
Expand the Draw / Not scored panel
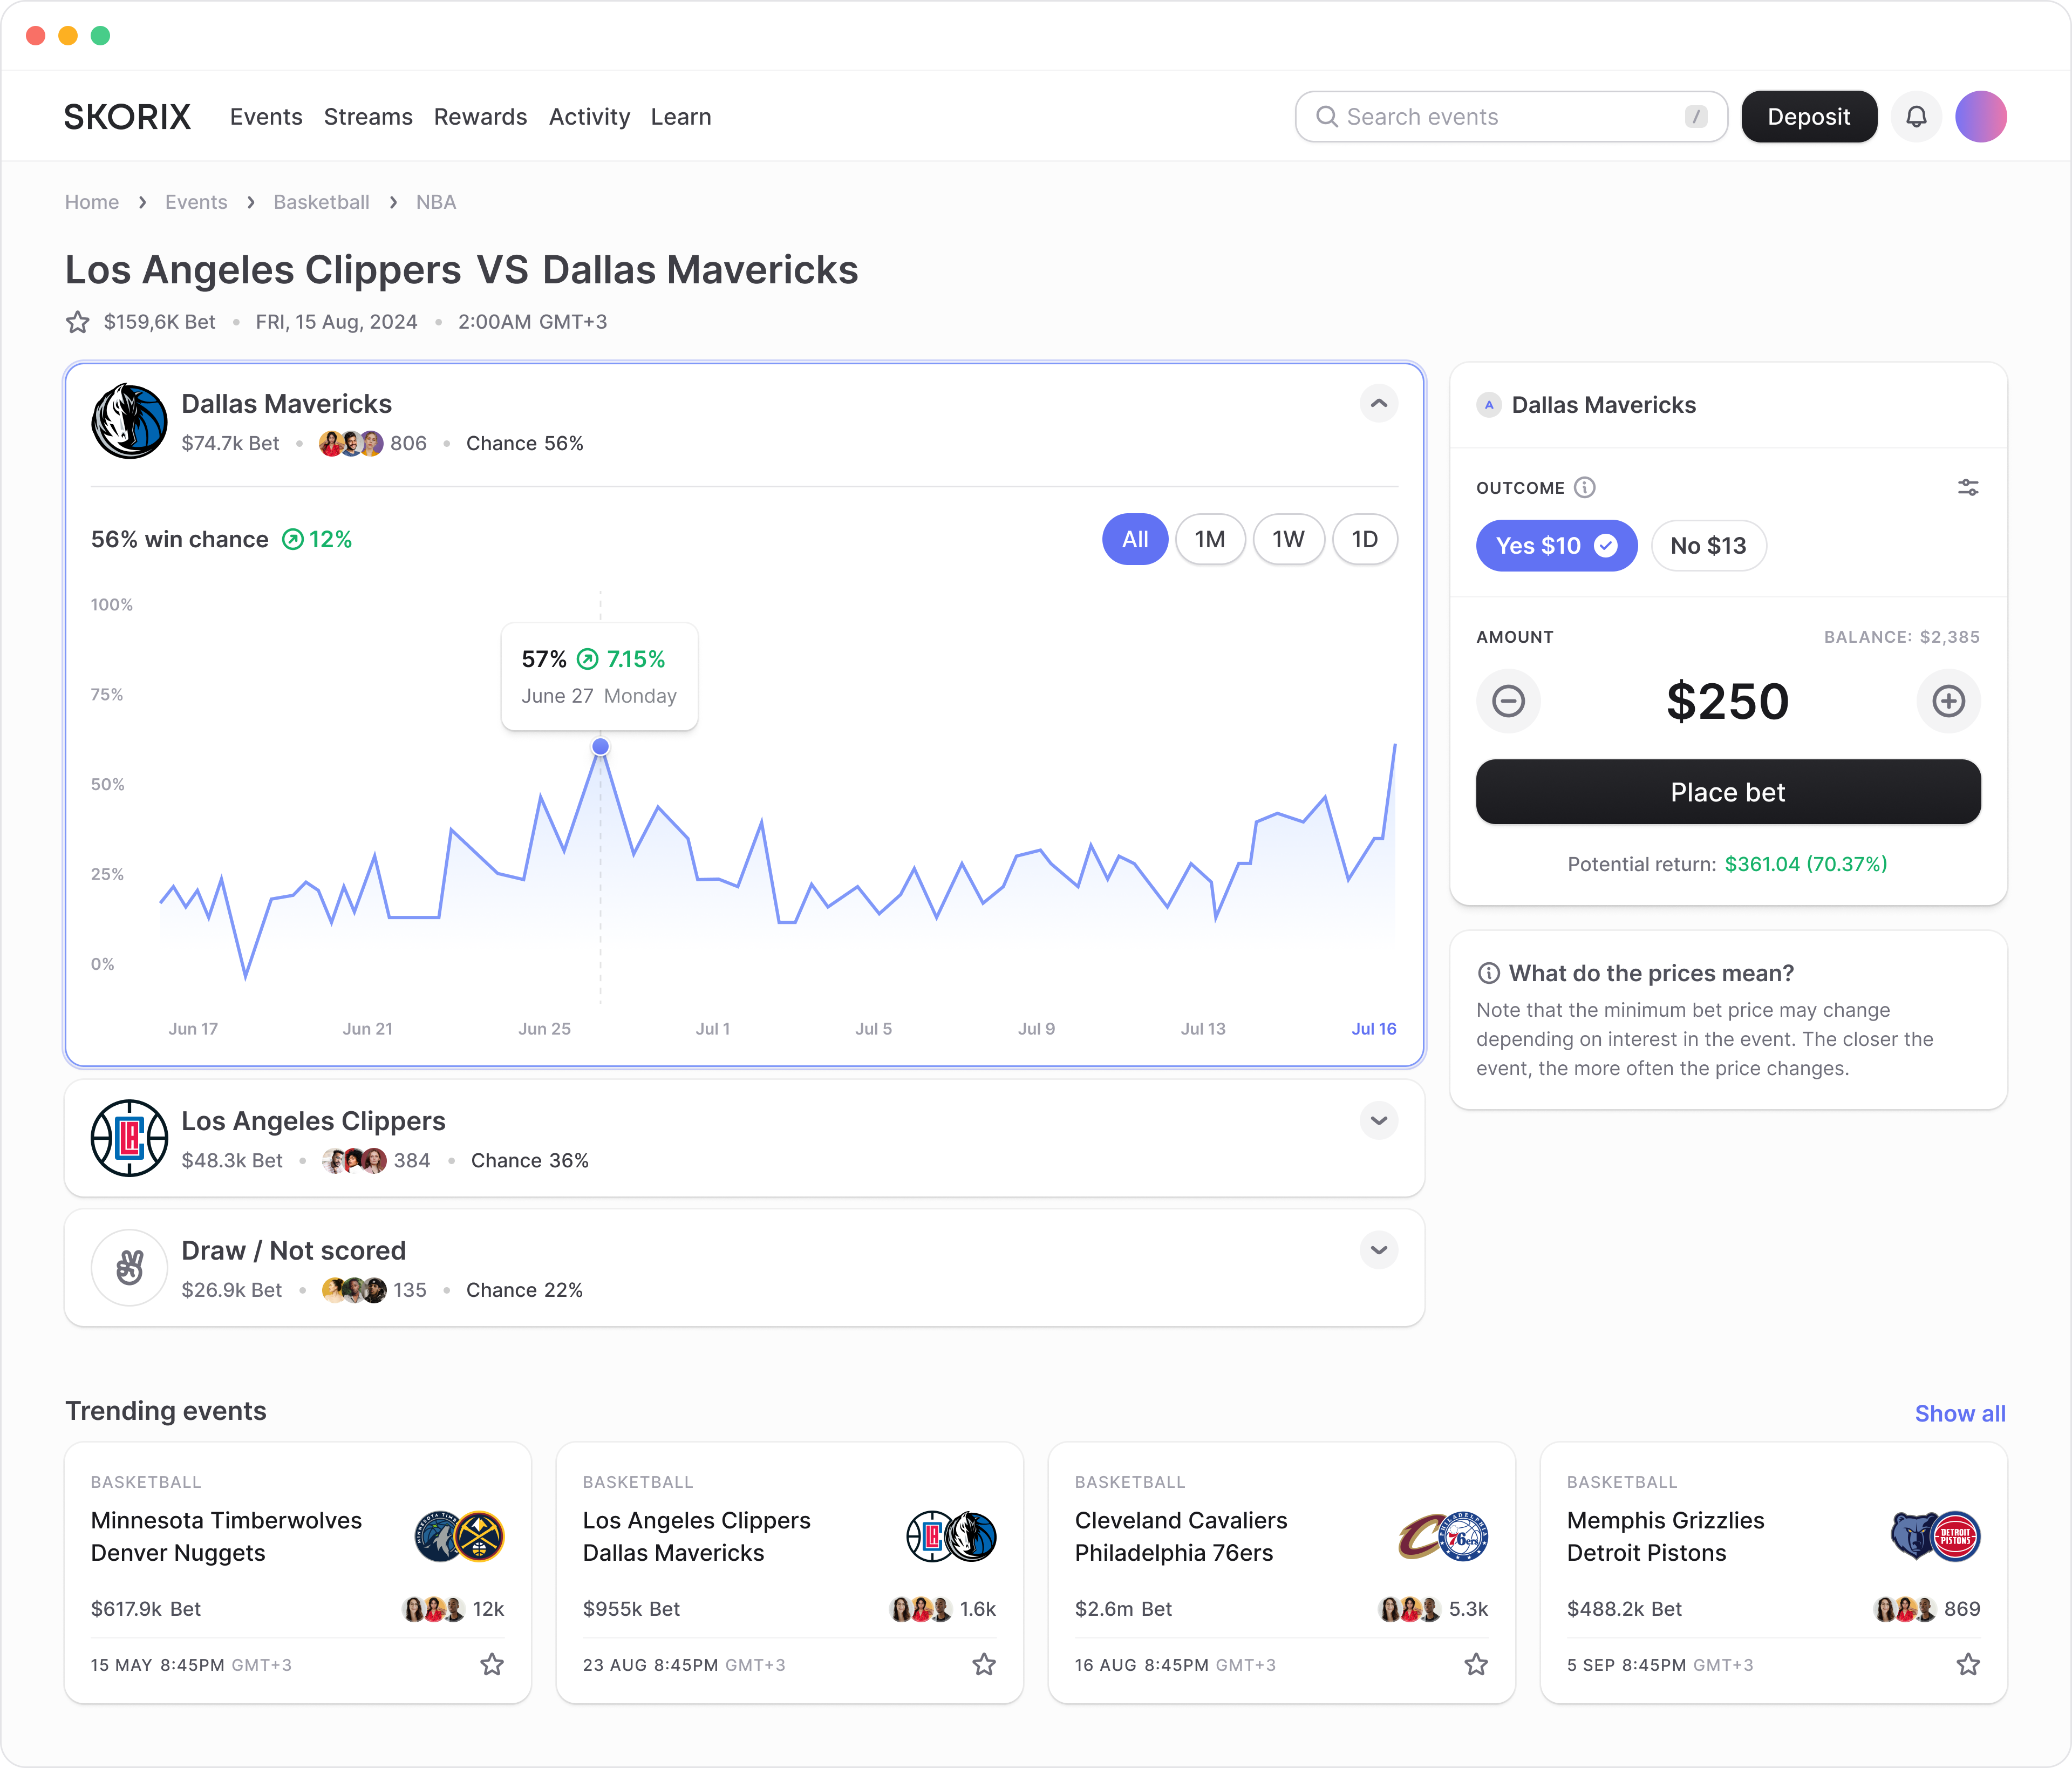[x=1378, y=1250]
